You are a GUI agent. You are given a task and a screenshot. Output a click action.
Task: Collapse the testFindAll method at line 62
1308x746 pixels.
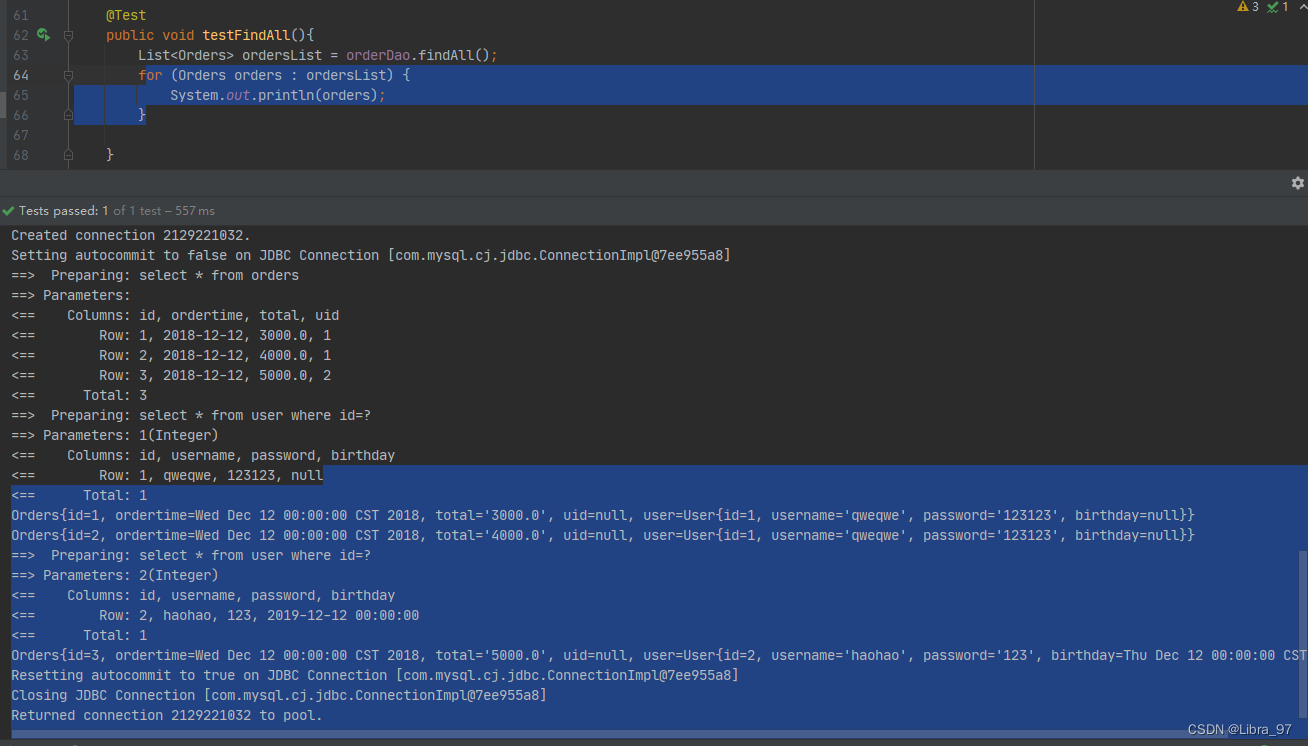(69, 35)
